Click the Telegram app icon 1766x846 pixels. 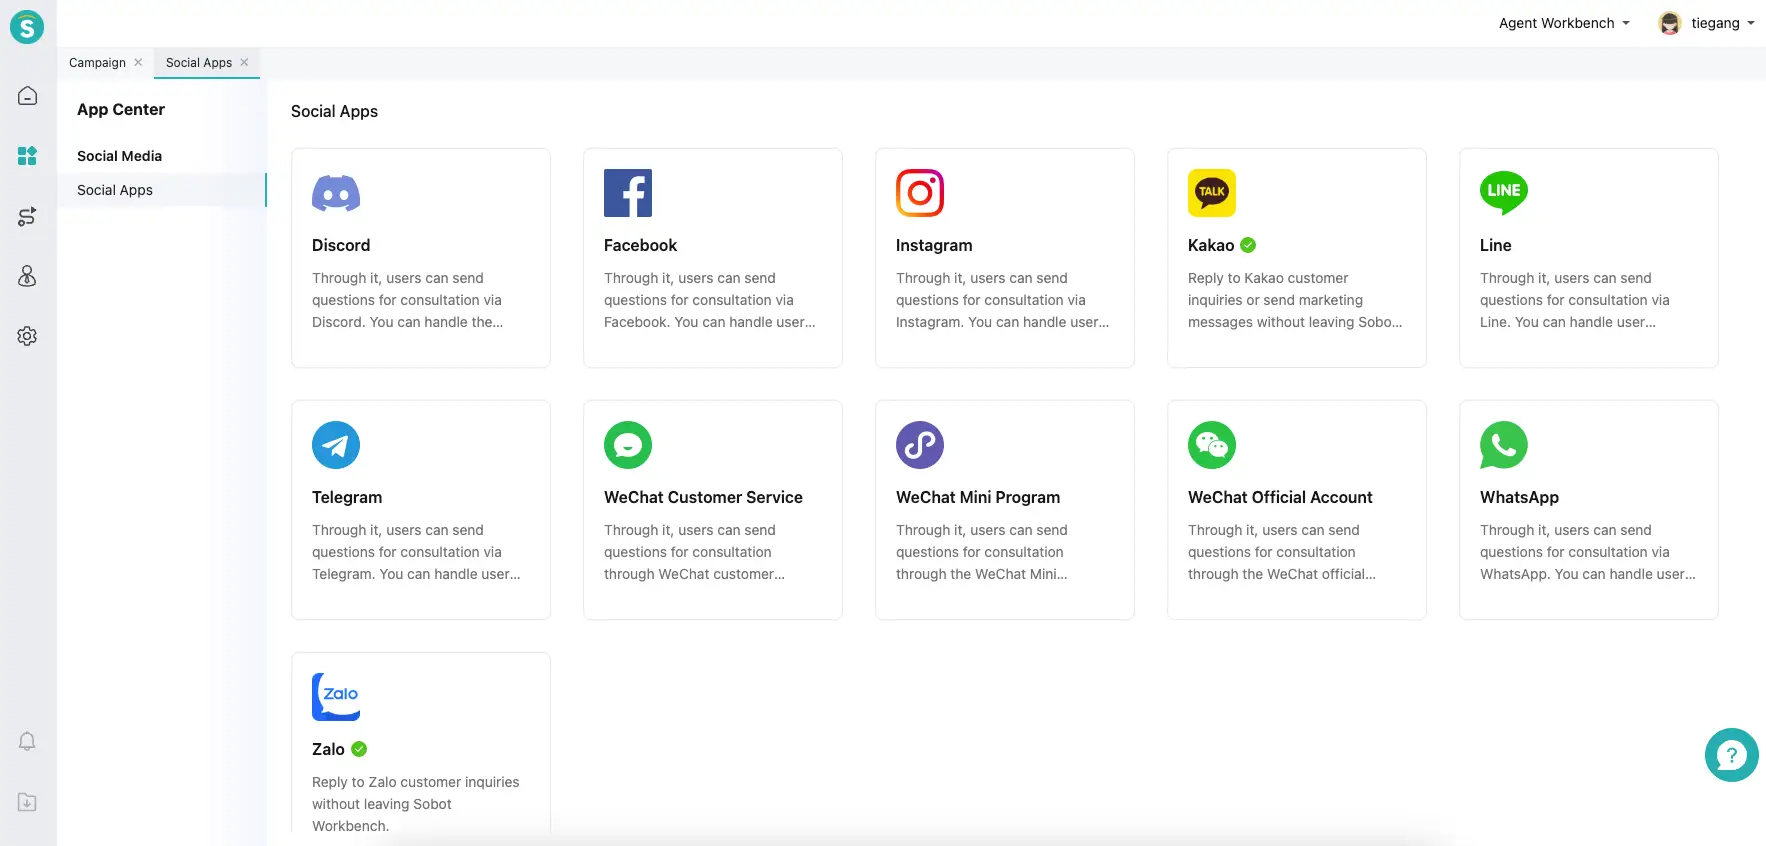pos(336,445)
